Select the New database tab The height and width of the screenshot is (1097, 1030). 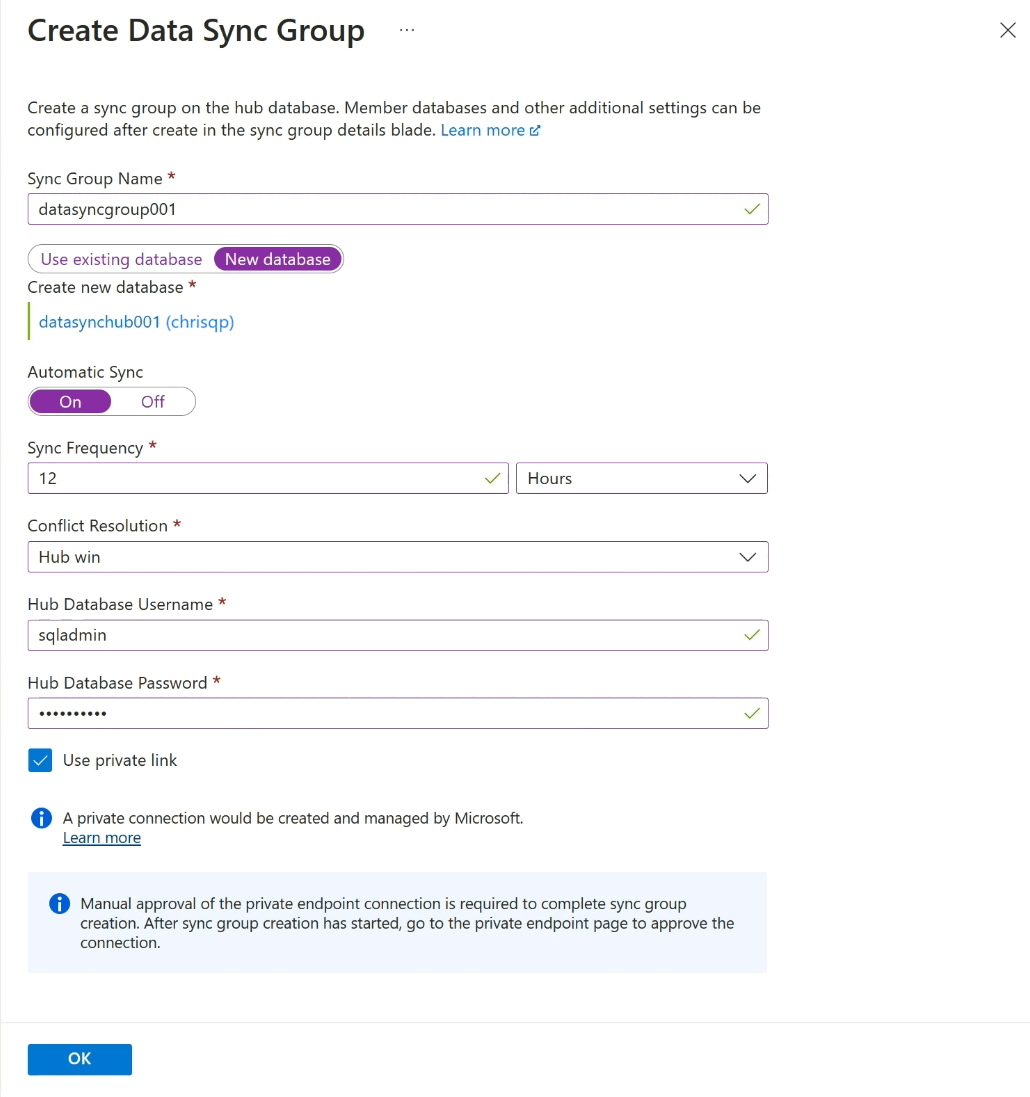277,258
